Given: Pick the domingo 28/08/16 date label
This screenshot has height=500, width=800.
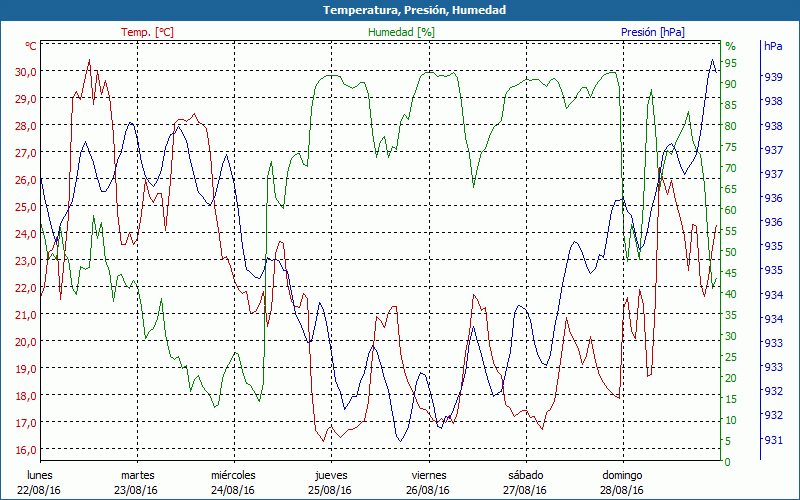Looking at the screenshot, I should [x=622, y=482].
